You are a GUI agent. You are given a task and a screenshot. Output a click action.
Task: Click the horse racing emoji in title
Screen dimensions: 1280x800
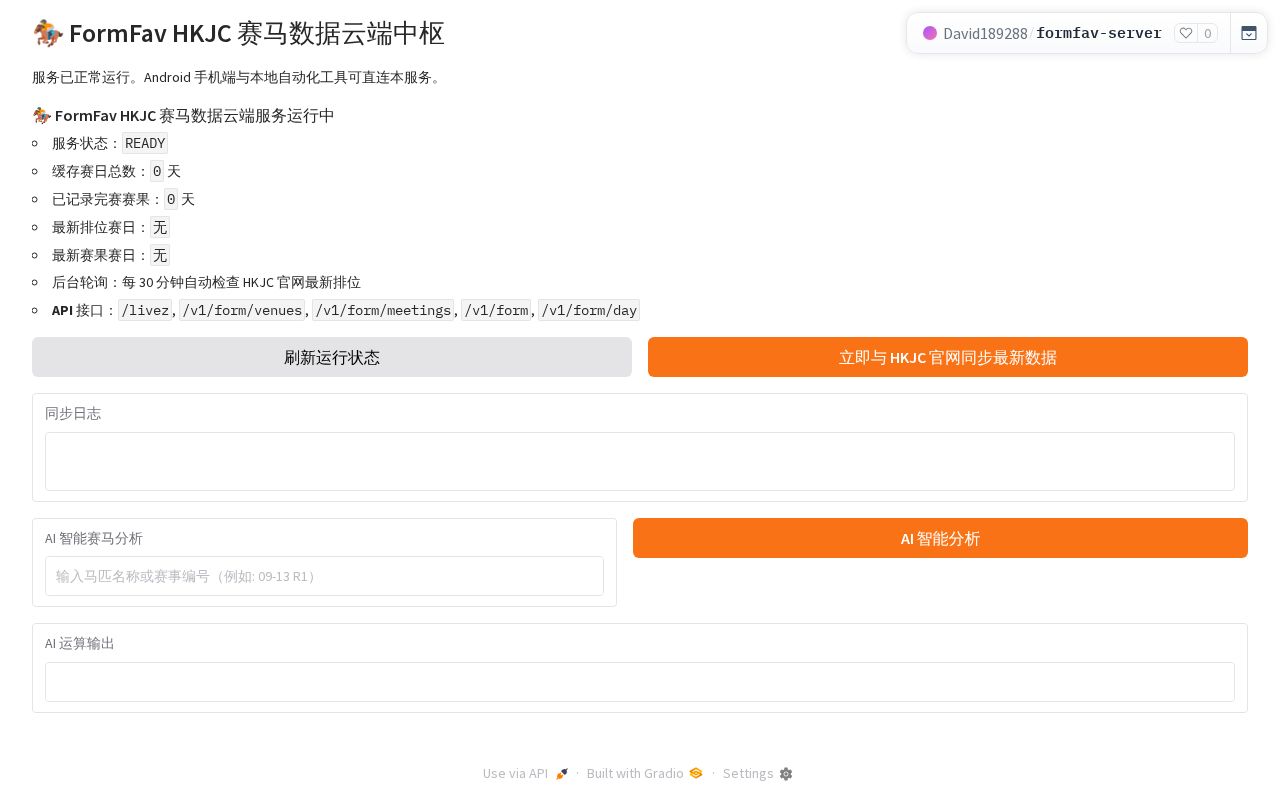pyautogui.click(x=48, y=33)
